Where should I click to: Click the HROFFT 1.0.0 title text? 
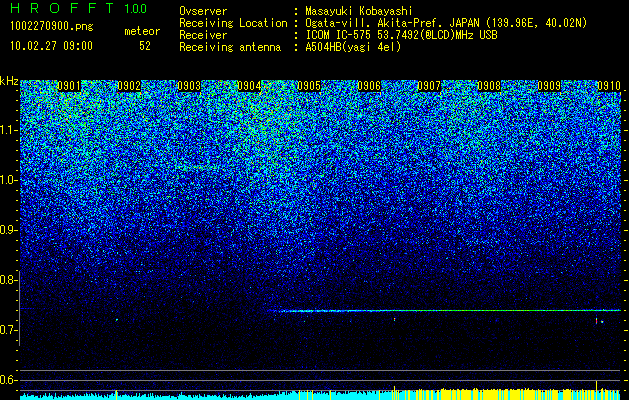(78, 8)
